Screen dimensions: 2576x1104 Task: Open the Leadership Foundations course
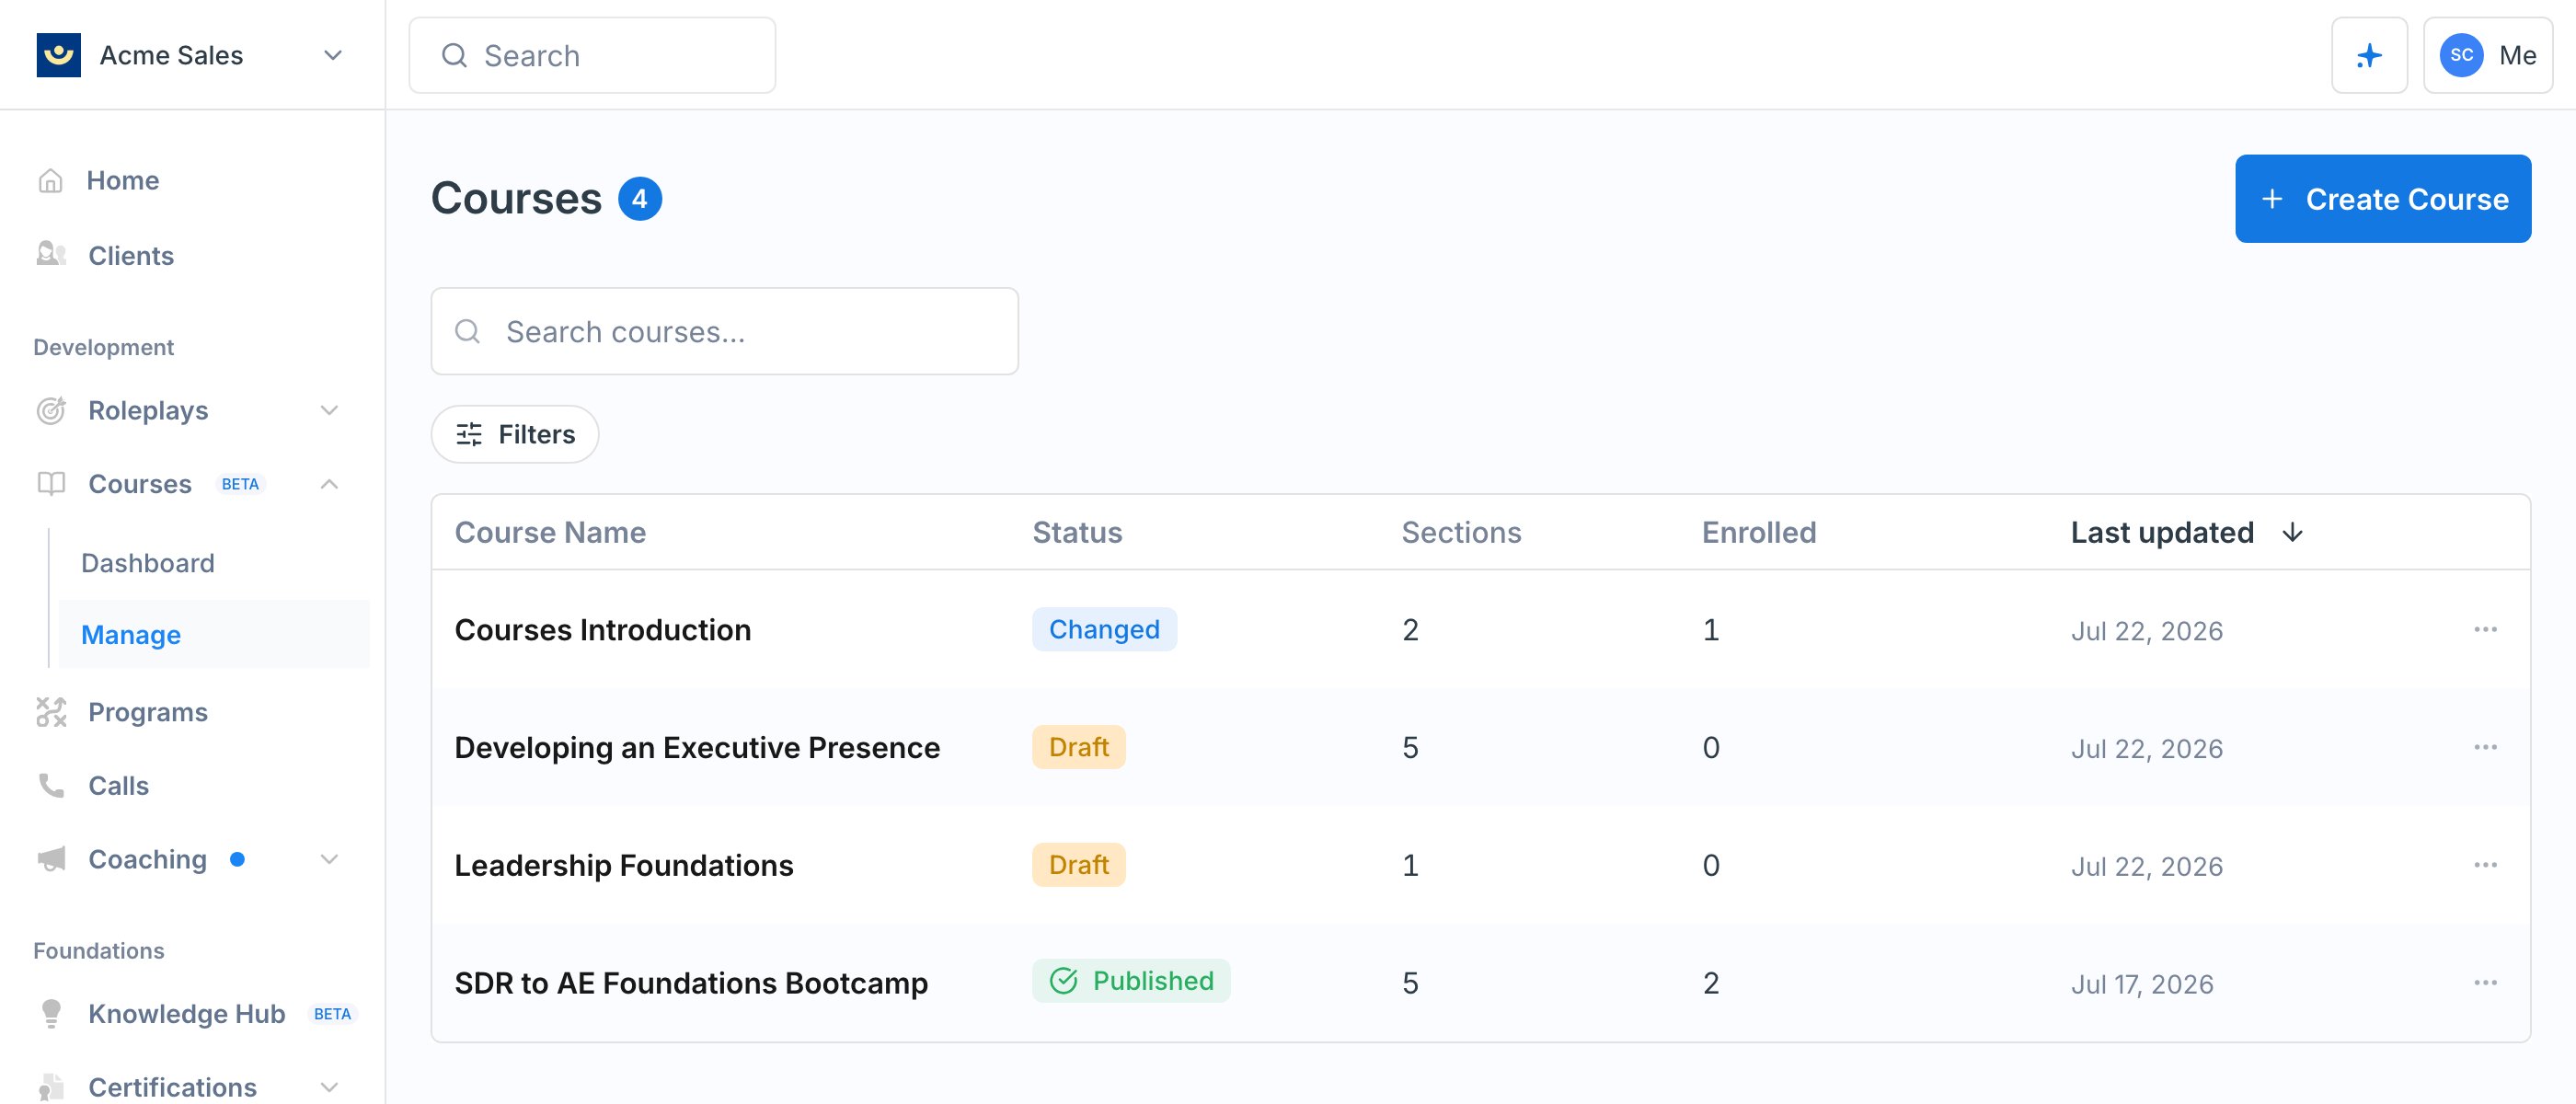[x=624, y=865]
